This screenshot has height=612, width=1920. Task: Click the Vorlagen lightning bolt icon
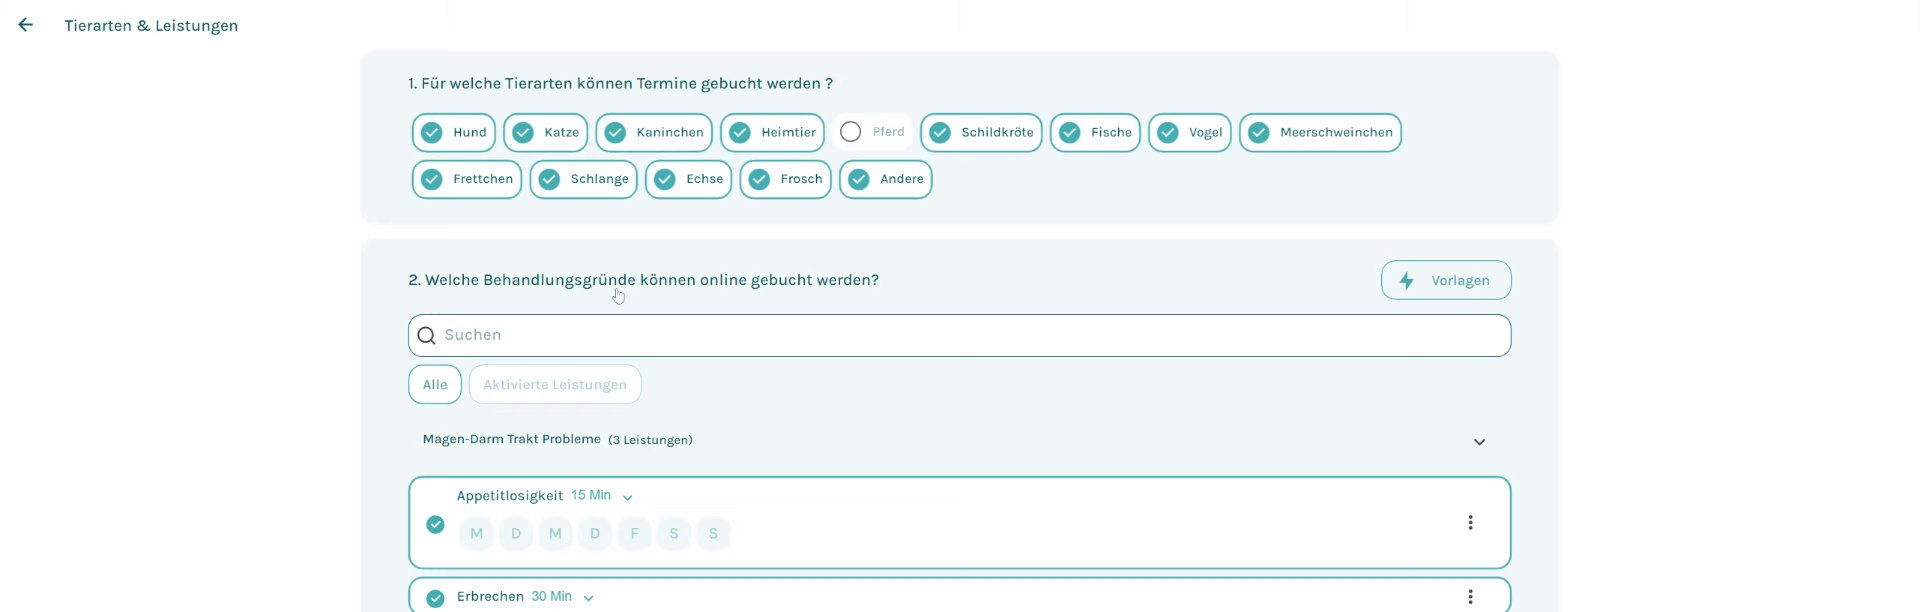[1407, 281]
